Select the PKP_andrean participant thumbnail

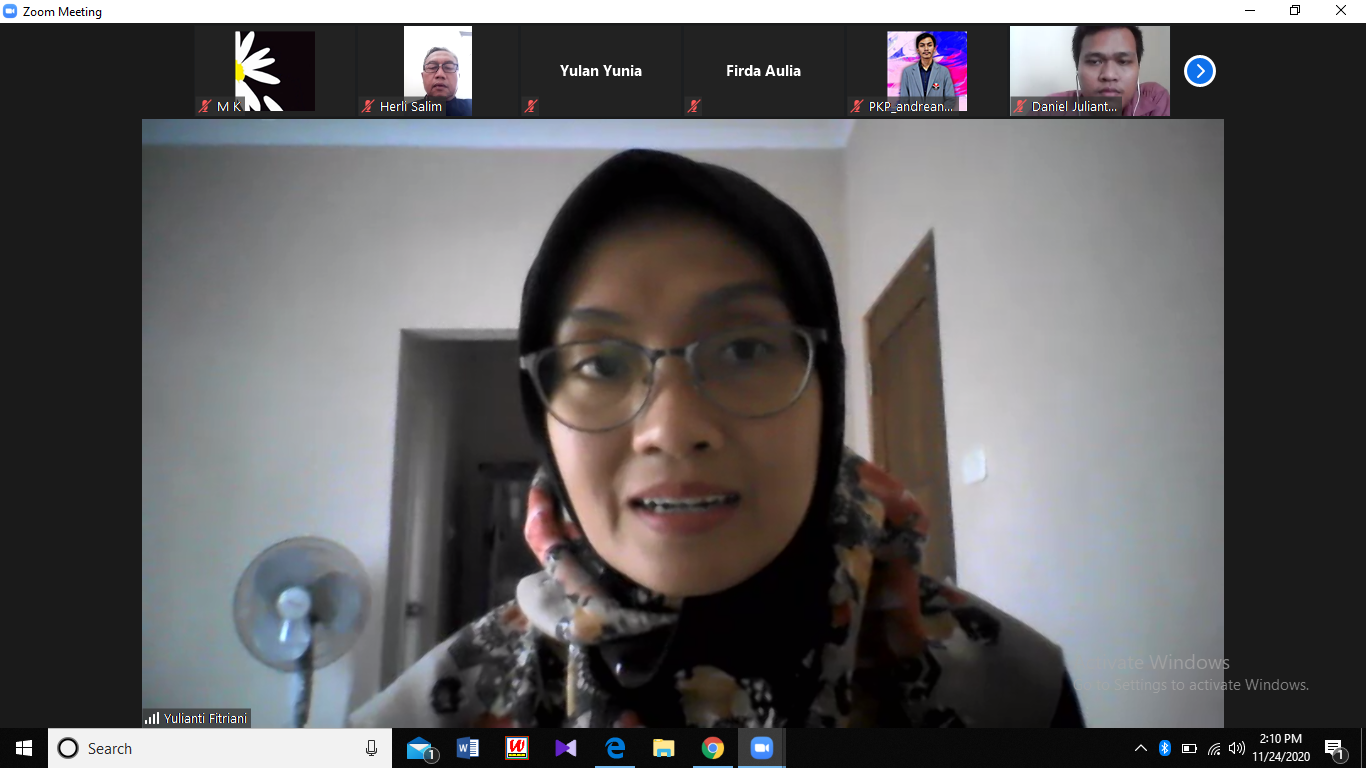coord(926,70)
